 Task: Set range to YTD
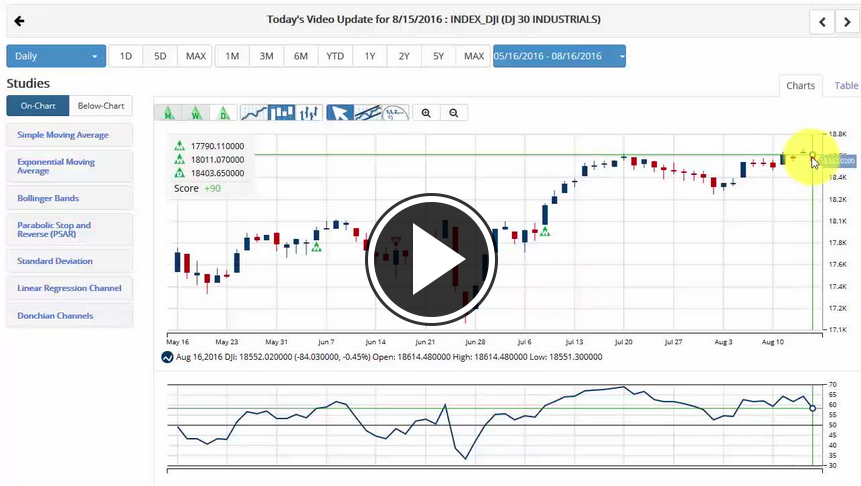pyautogui.click(x=335, y=56)
